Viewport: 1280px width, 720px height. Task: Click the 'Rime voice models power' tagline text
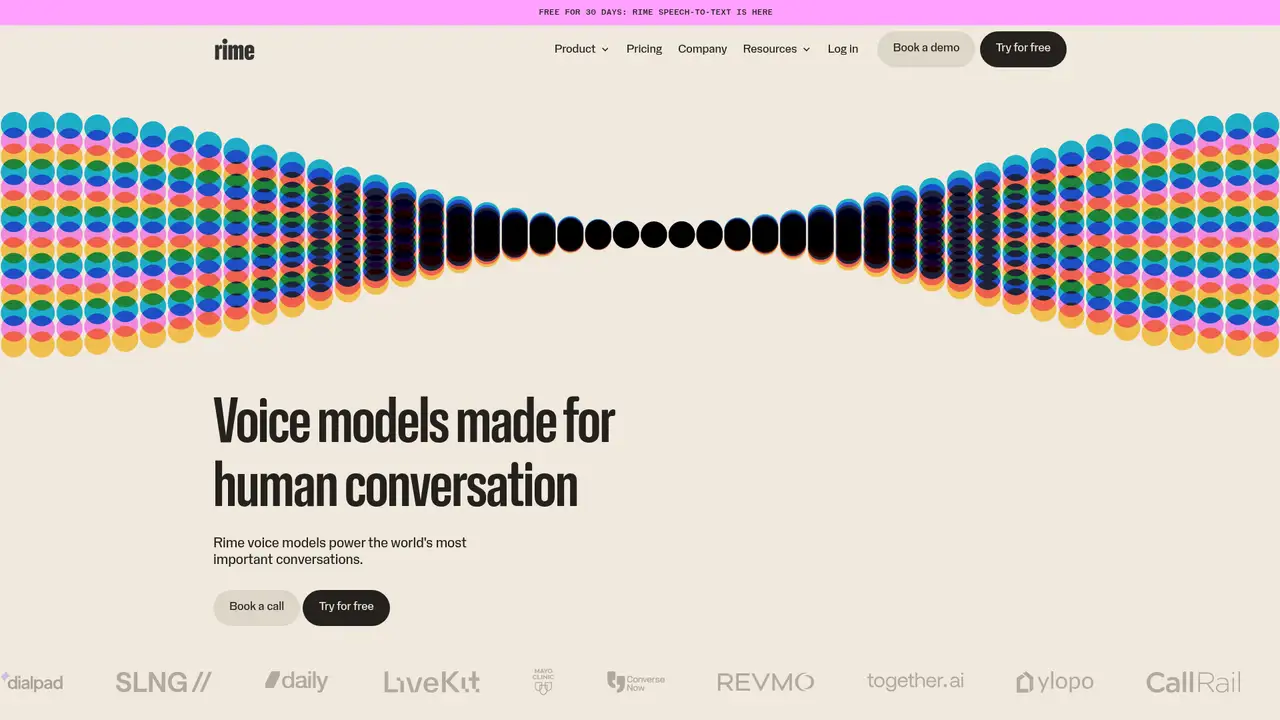(x=340, y=551)
